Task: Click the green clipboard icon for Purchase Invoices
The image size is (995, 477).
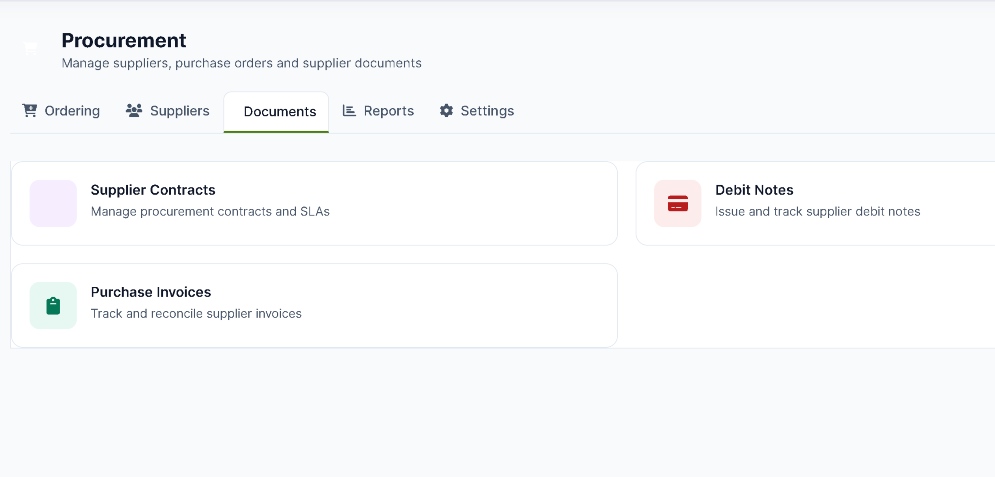Action: pos(53,306)
